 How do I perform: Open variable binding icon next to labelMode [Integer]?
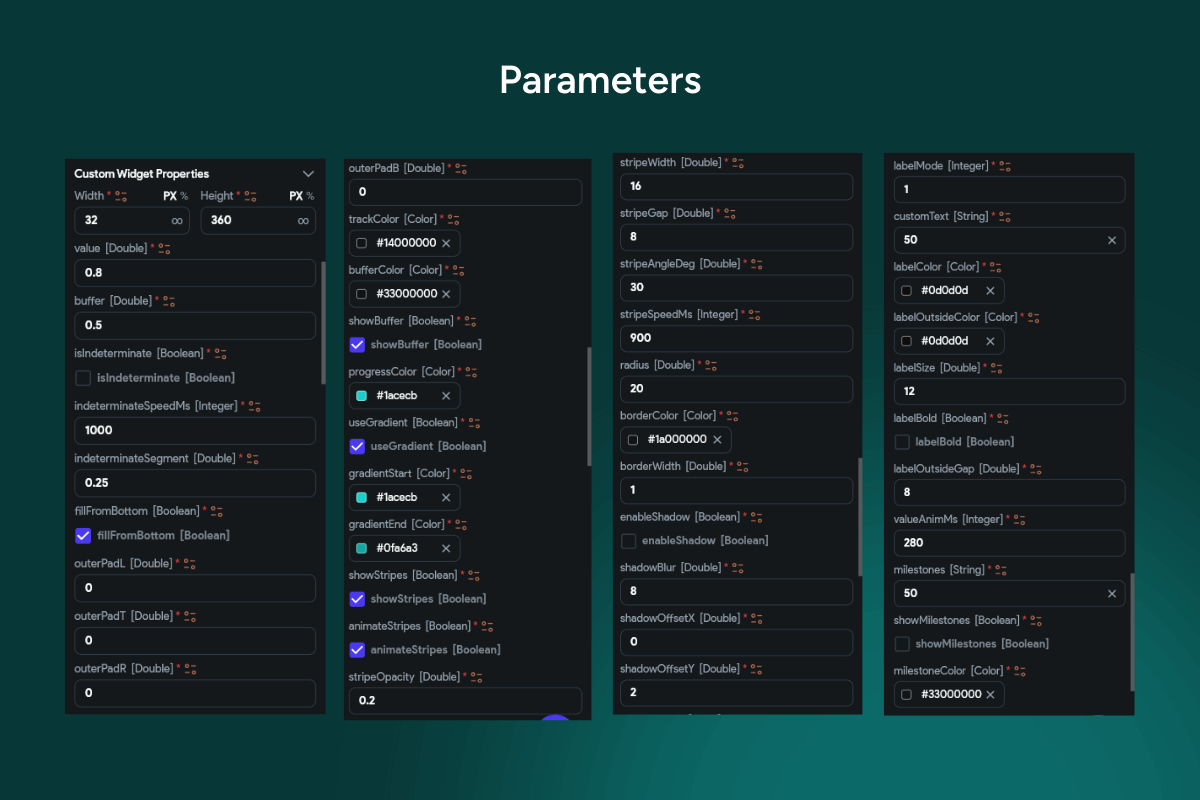point(1003,166)
